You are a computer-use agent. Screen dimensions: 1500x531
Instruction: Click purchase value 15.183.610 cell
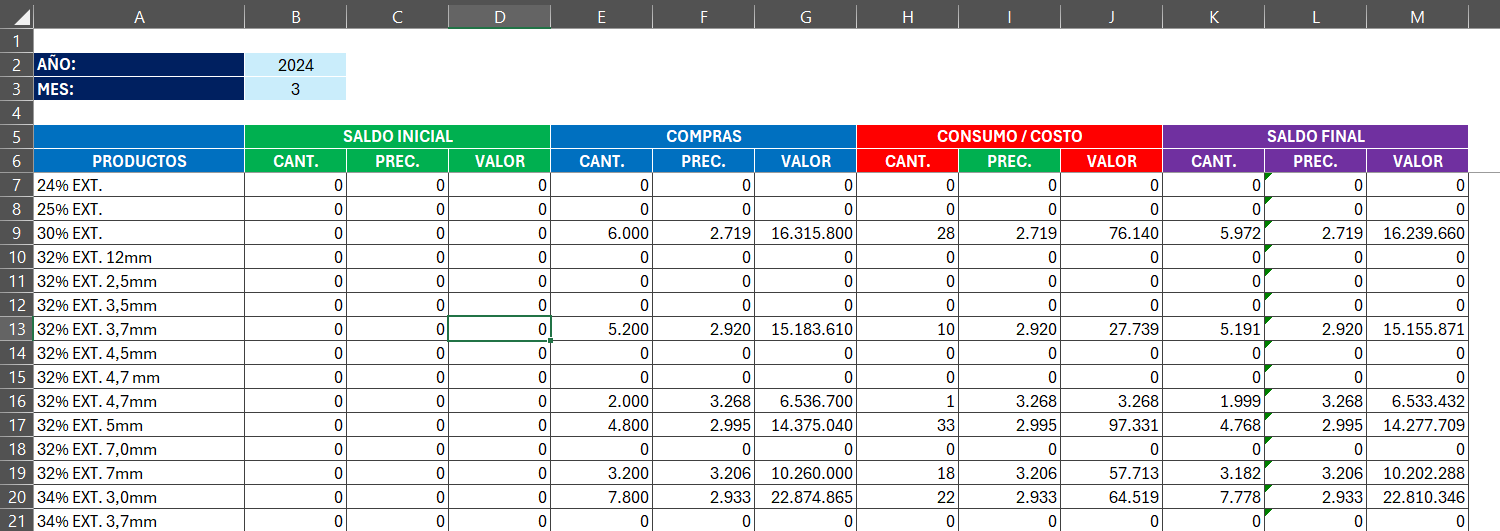pos(805,329)
